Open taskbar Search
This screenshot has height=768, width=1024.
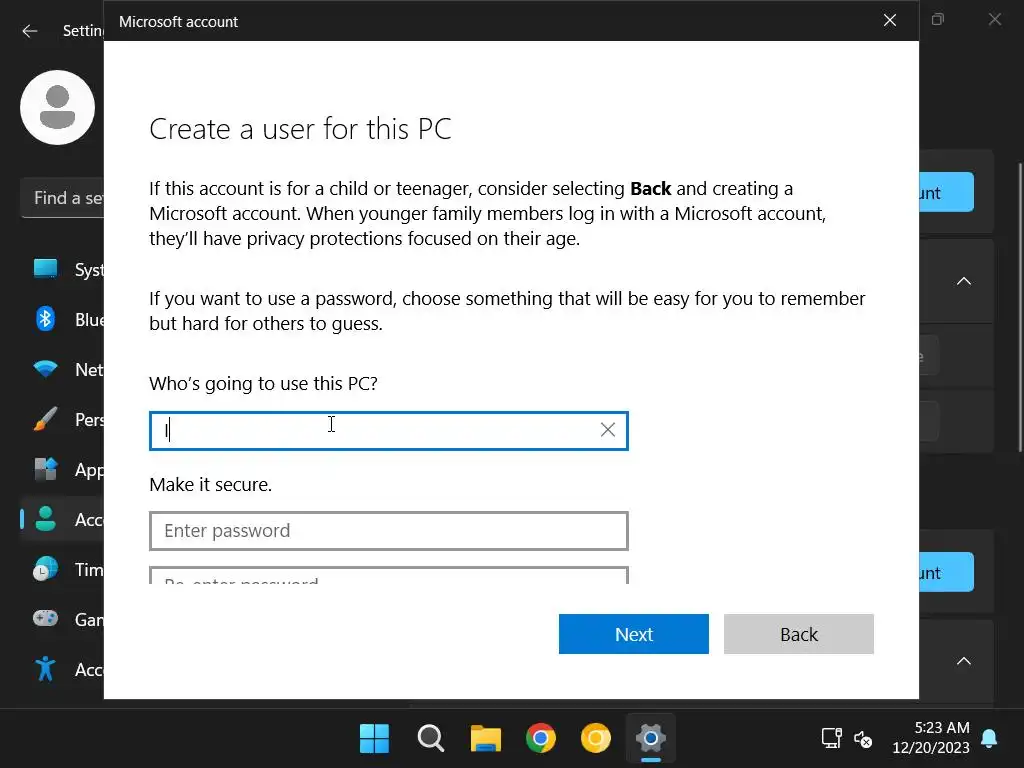(x=430, y=739)
